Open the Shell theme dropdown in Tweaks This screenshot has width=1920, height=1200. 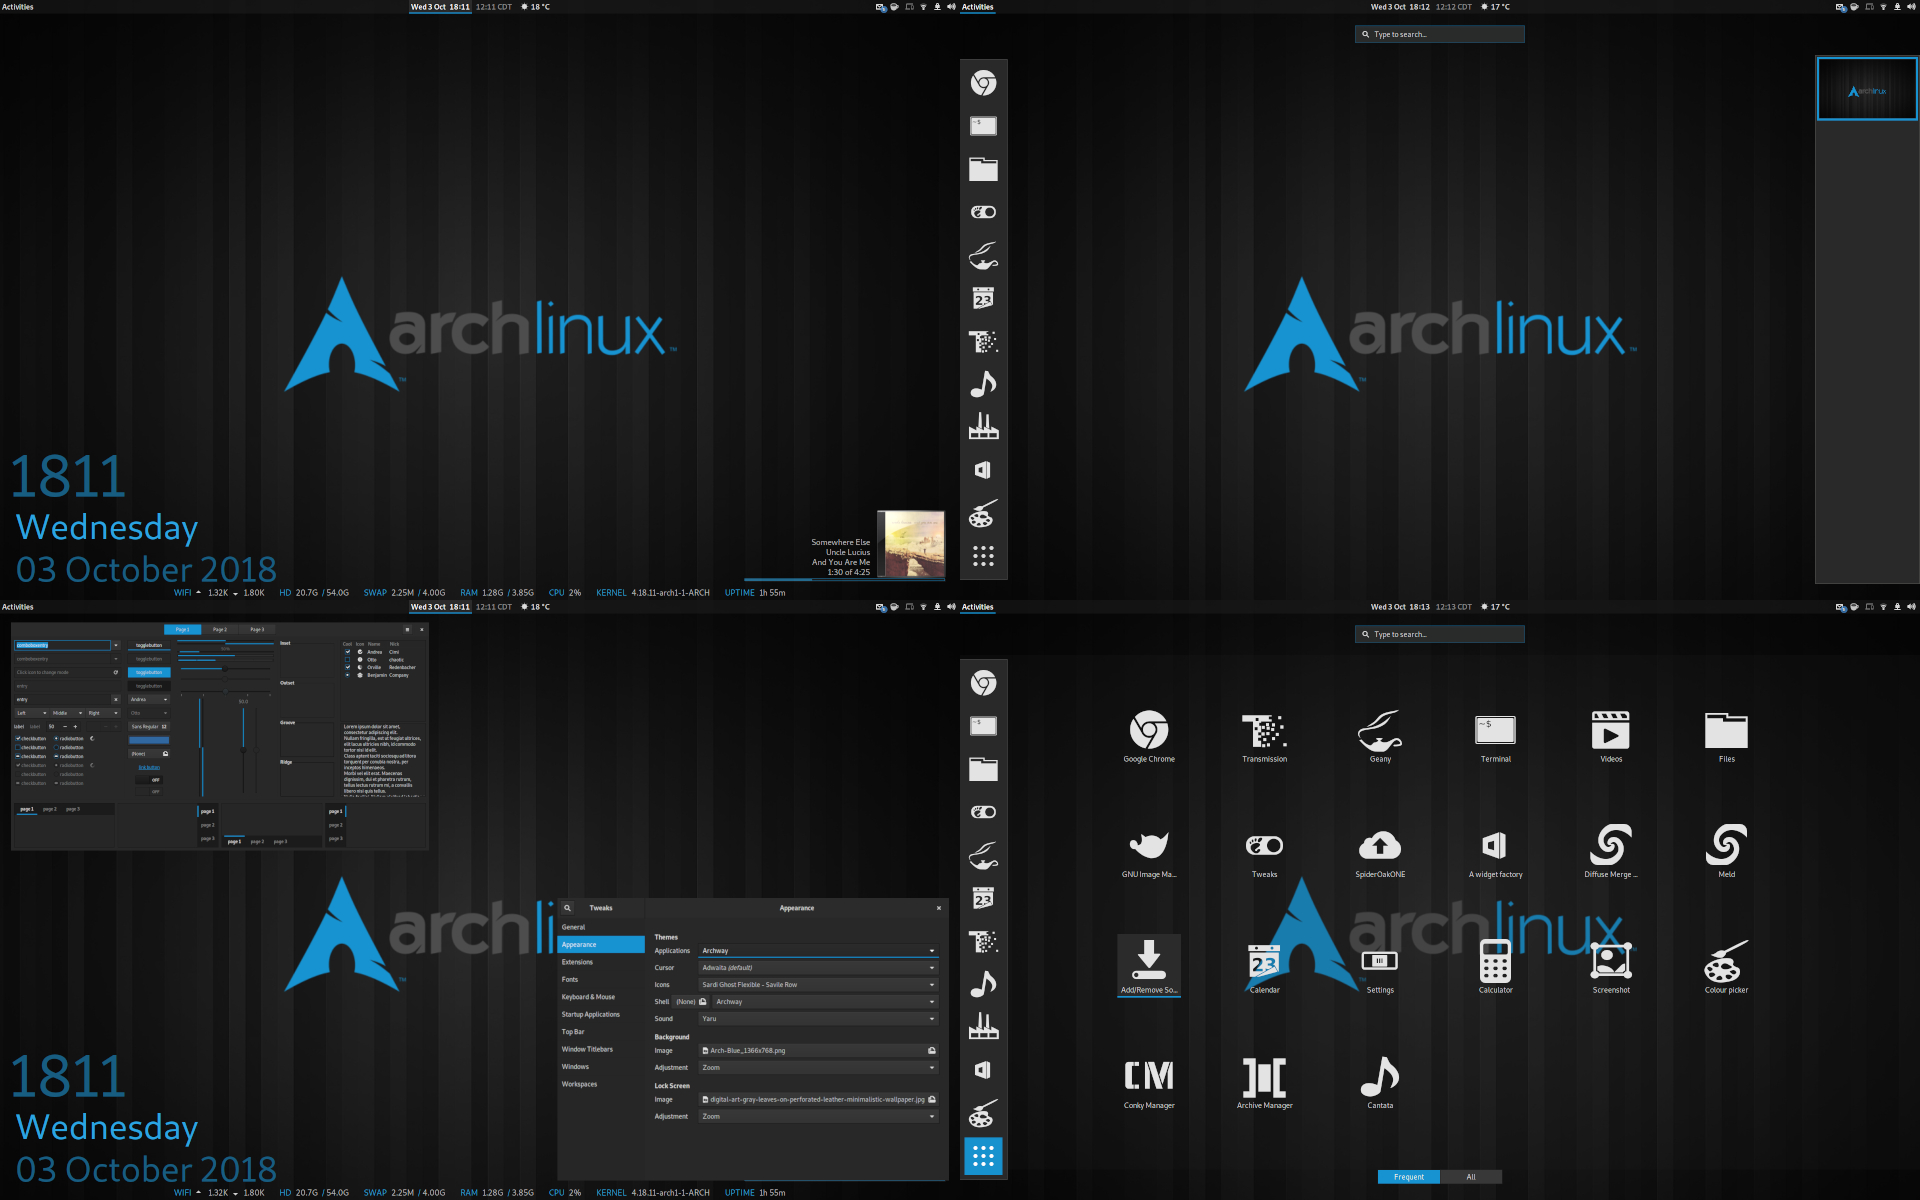825,1002
